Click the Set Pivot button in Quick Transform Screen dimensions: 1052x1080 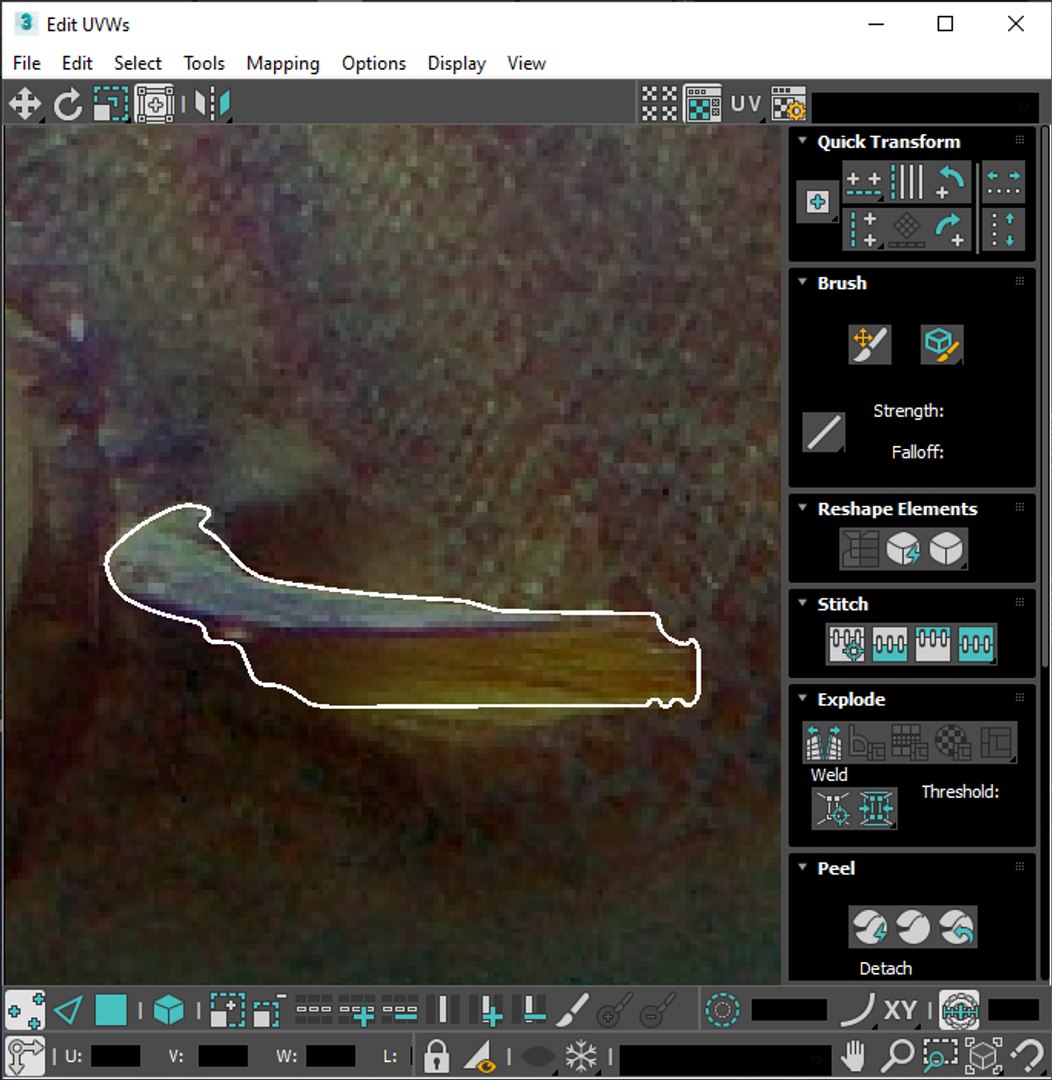(x=818, y=202)
